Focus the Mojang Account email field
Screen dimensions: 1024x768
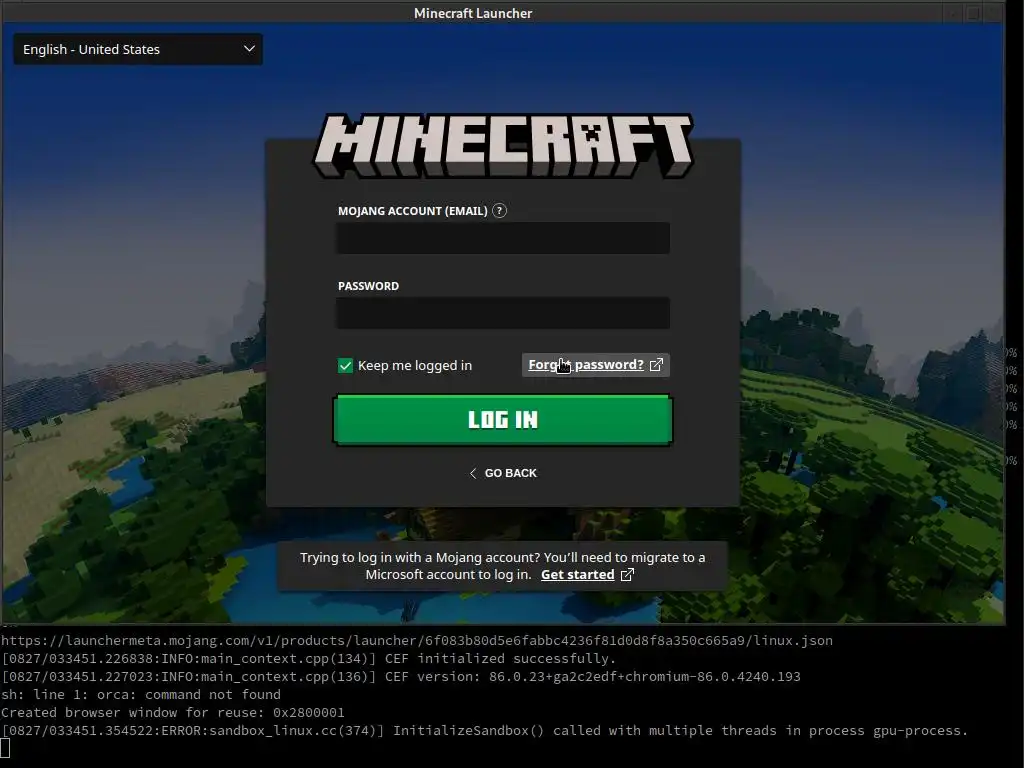pos(503,238)
